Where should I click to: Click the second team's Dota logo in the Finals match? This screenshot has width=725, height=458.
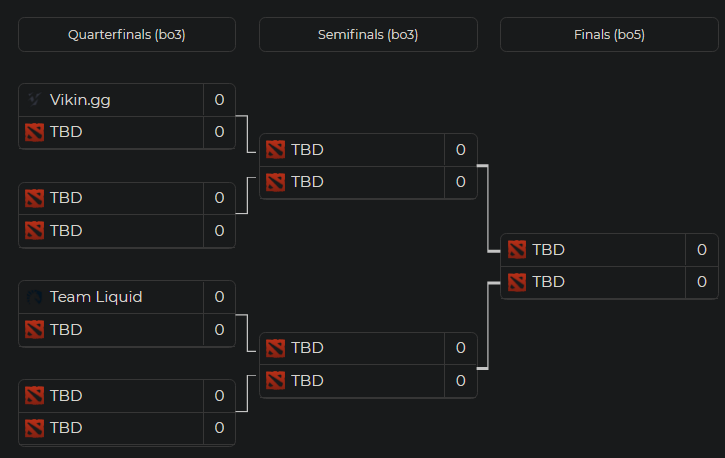click(517, 282)
